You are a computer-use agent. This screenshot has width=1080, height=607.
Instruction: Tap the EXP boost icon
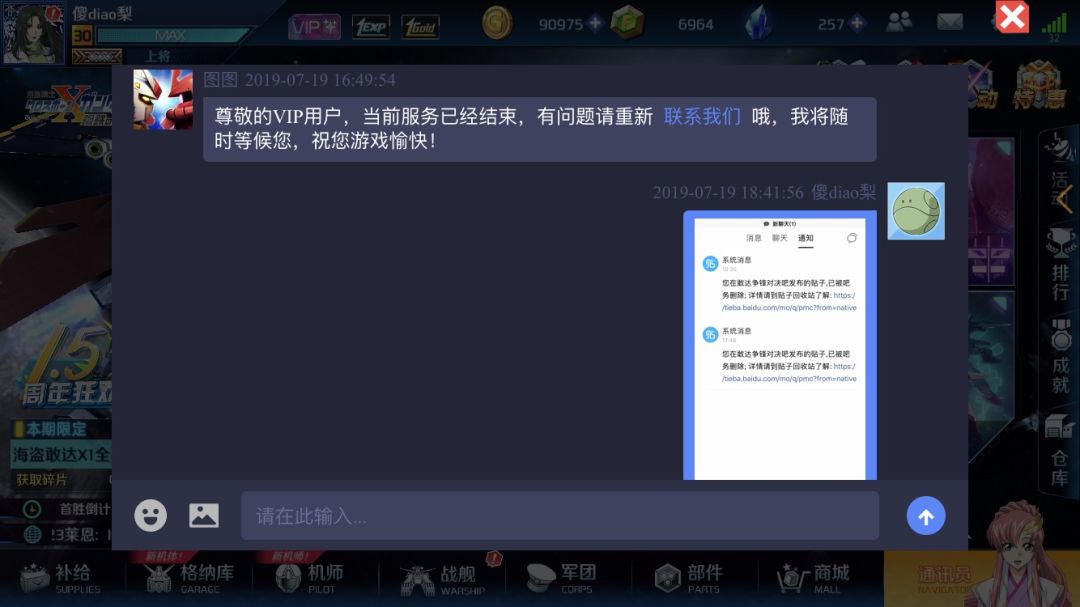[371, 27]
